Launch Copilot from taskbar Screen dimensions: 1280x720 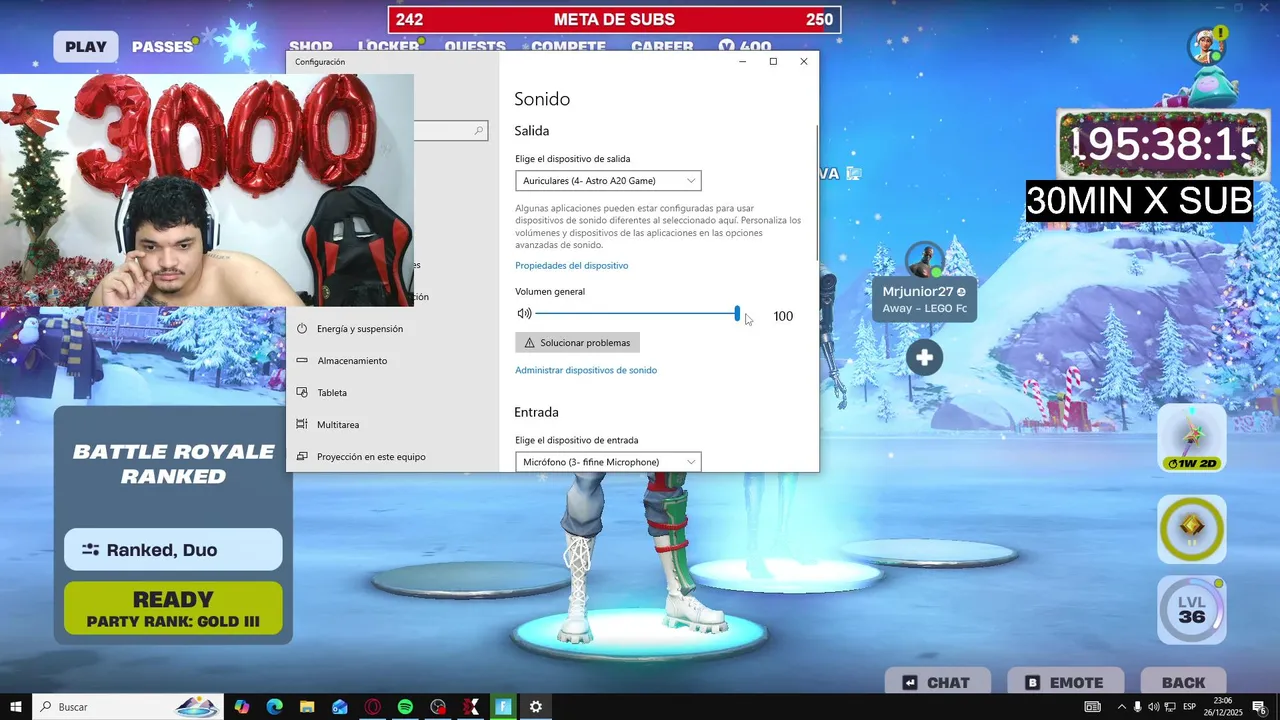242,707
